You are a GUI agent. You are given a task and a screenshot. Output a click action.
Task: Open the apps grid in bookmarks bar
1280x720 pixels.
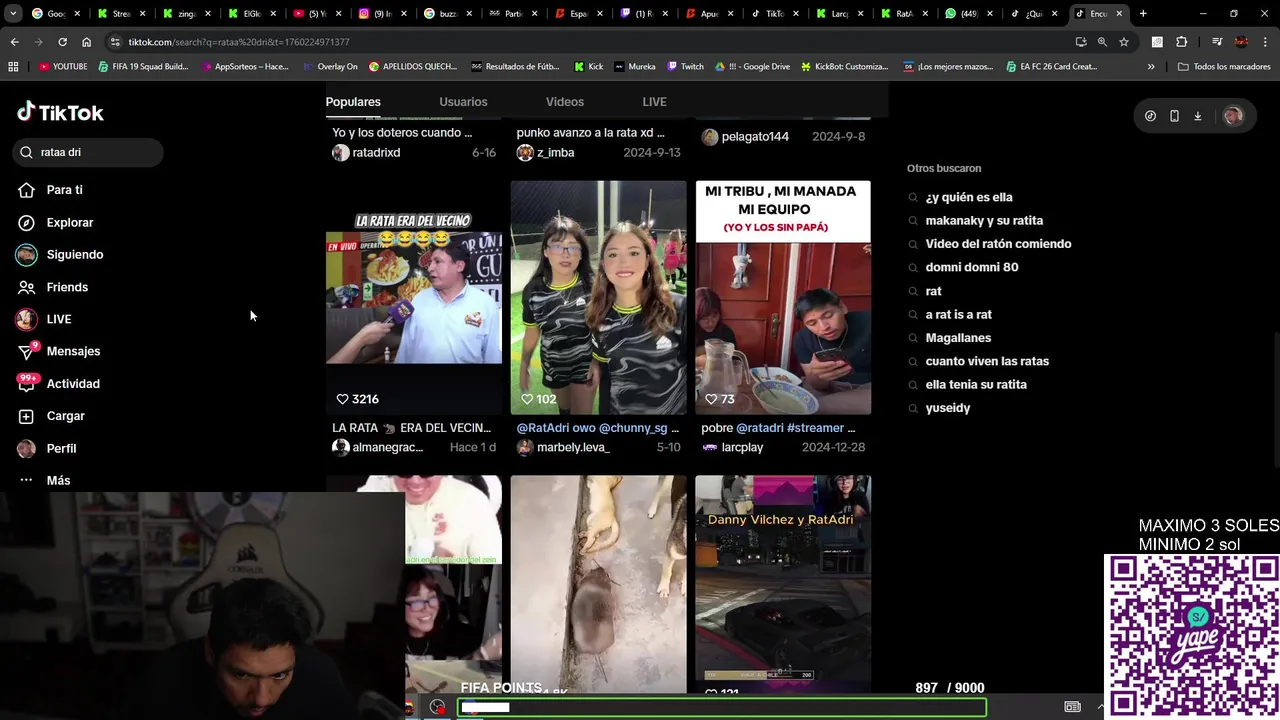pyautogui.click(x=13, y=66)
